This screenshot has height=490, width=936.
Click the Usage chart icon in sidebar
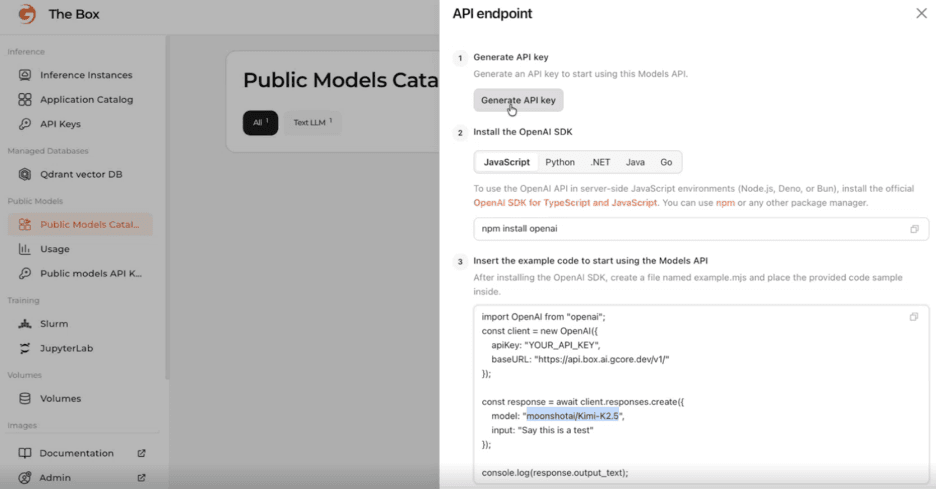pyautogui.click(x=25, y=249)
